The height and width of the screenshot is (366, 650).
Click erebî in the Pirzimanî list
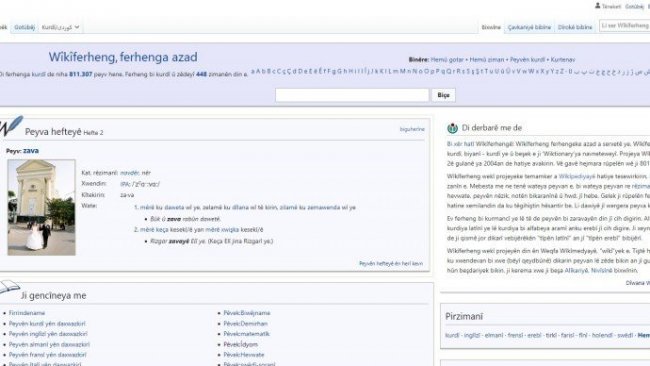pos(534,335)
